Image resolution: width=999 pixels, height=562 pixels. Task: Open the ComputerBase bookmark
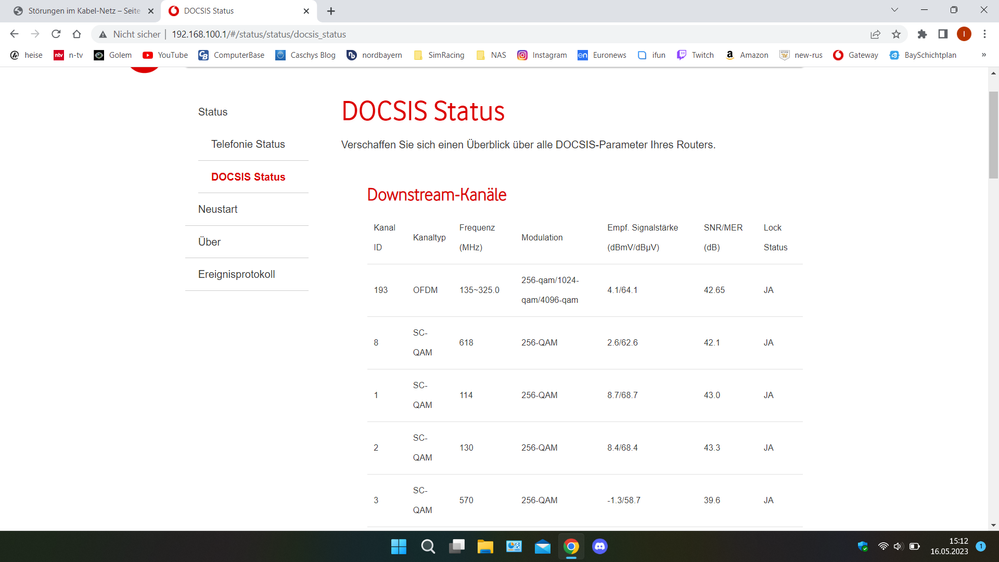pos(231,55)
